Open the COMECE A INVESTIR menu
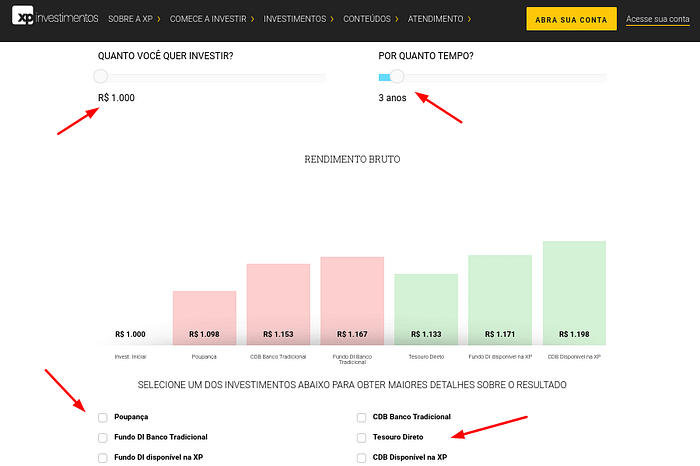Viewport: 700px width, 466px height. (212, 19)
